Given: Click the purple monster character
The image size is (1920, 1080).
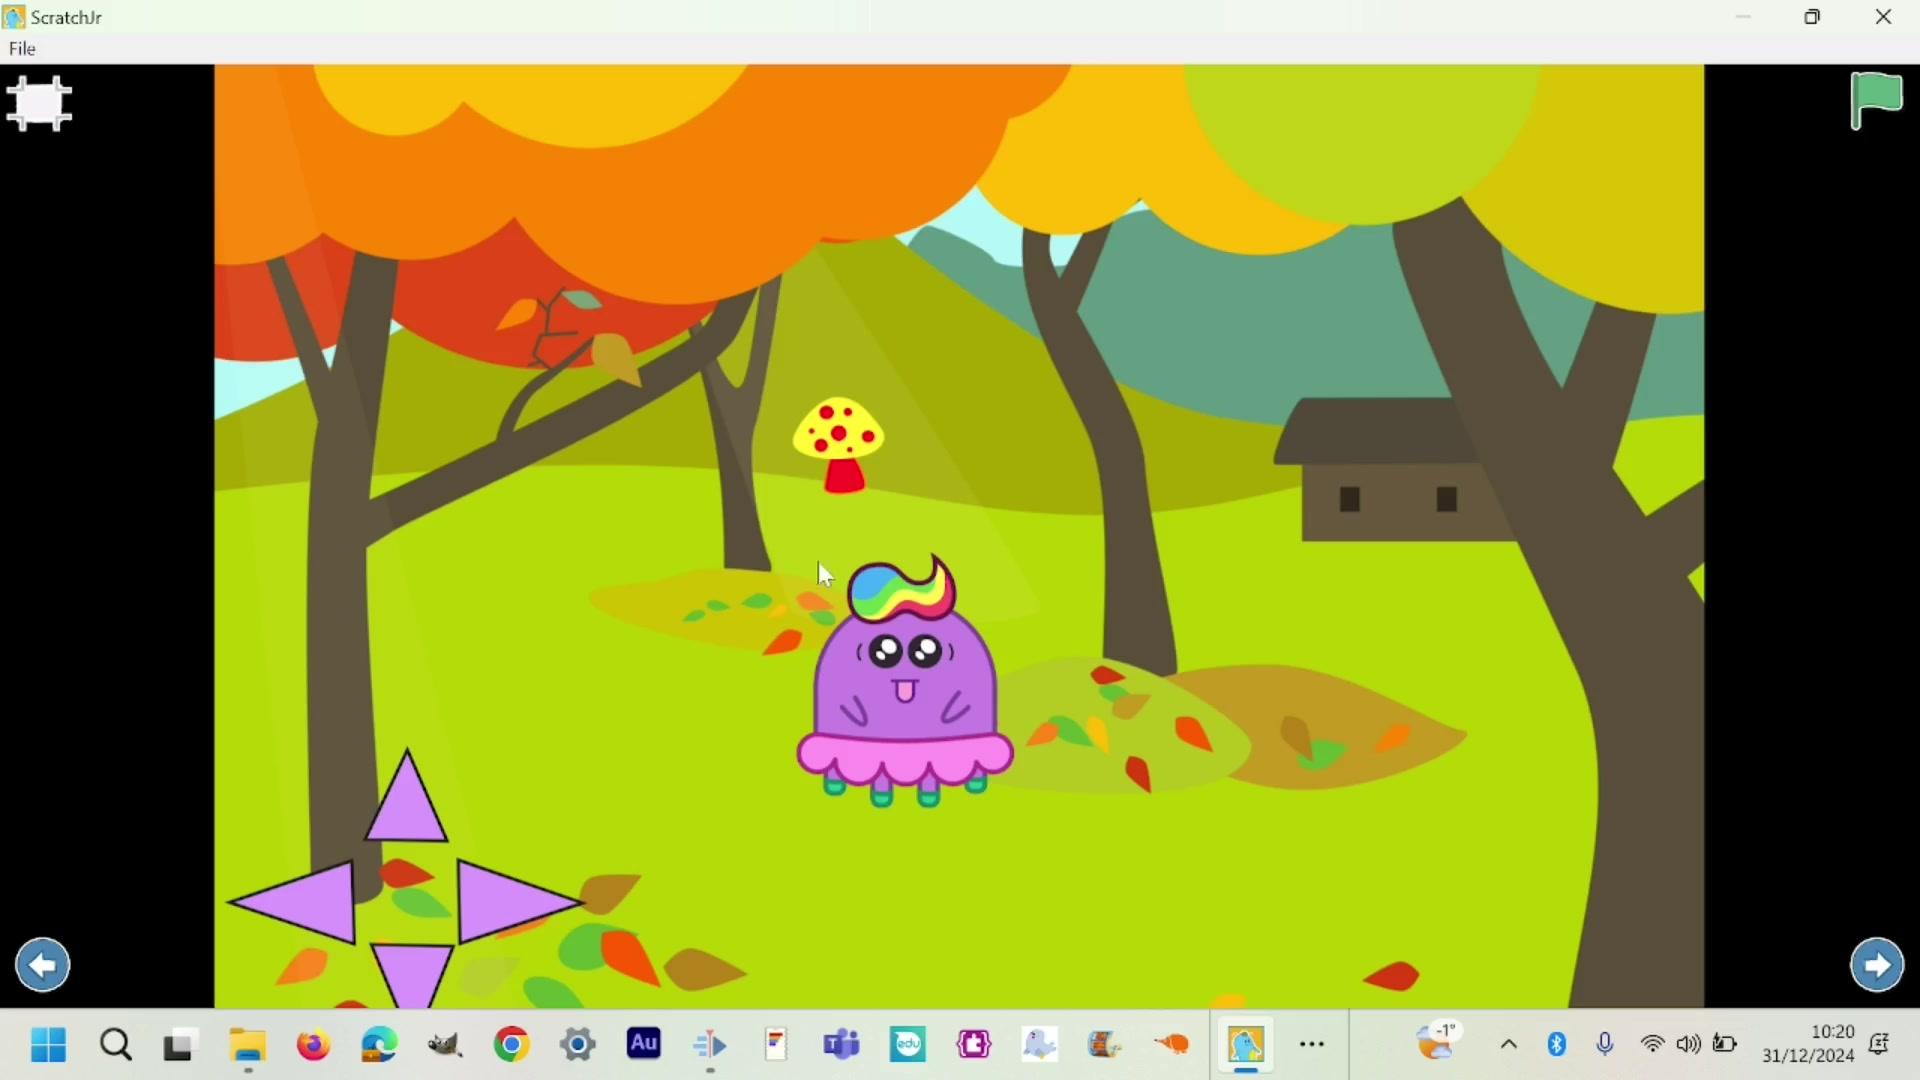Looking at the screenshot, I should 905,690.
